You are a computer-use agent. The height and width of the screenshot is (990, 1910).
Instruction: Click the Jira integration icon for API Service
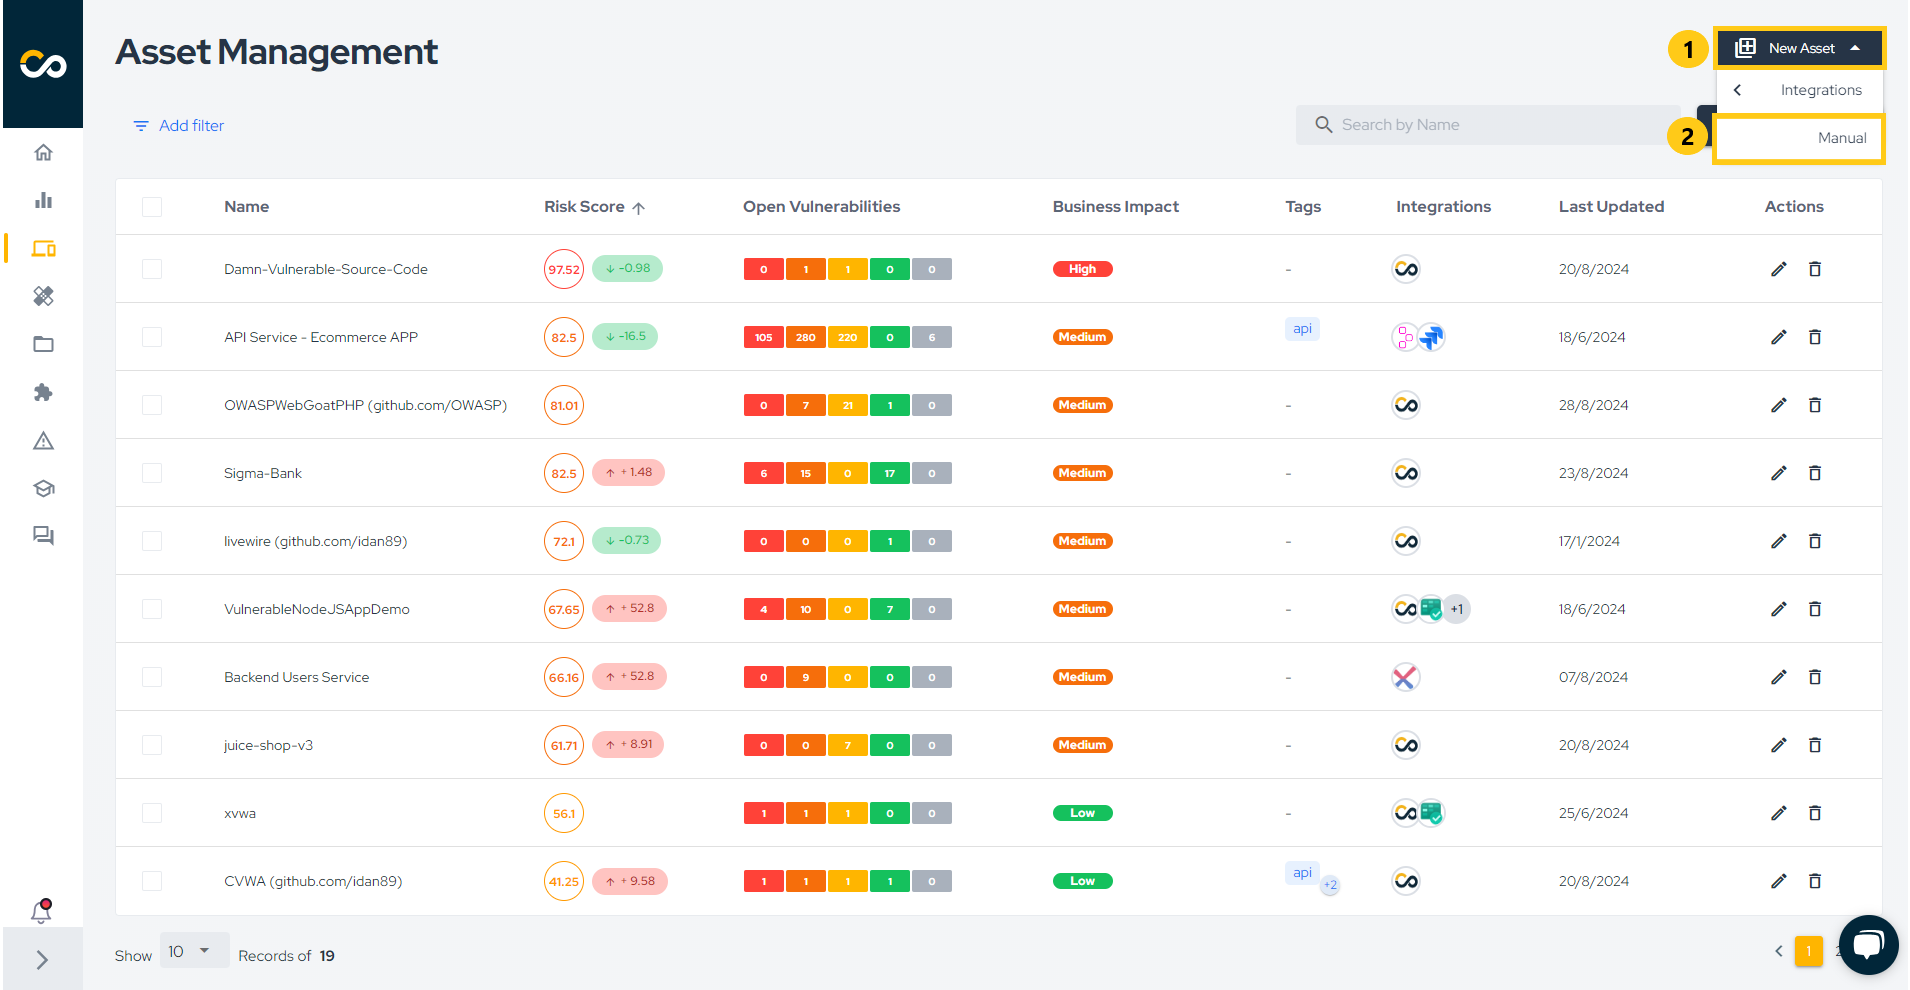1432,337
